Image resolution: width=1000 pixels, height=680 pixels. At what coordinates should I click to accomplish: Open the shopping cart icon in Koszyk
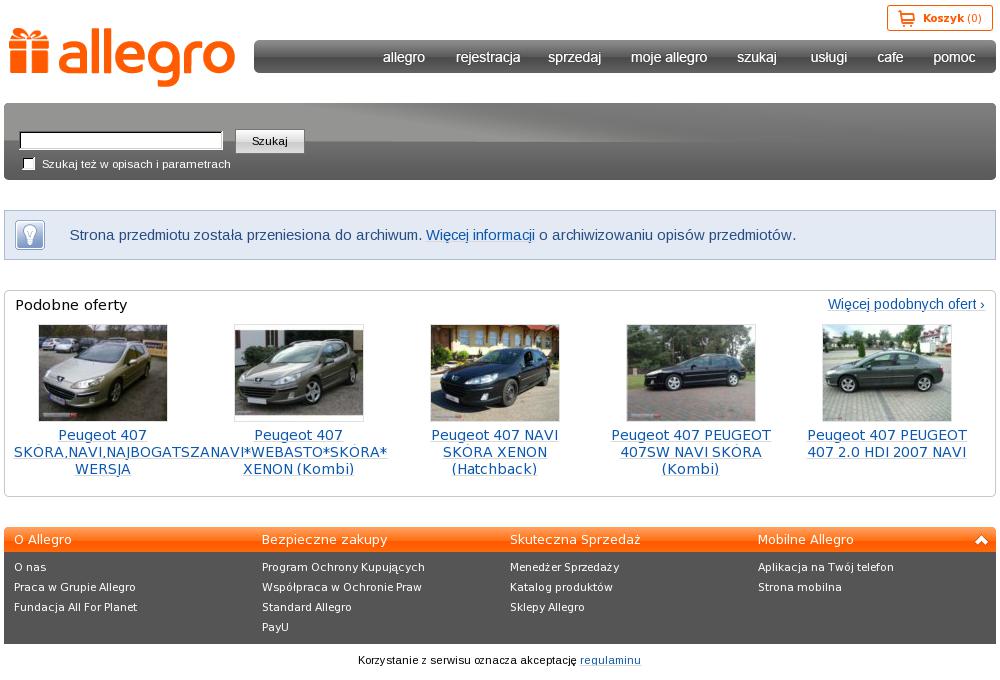click(x=906, y=18)
